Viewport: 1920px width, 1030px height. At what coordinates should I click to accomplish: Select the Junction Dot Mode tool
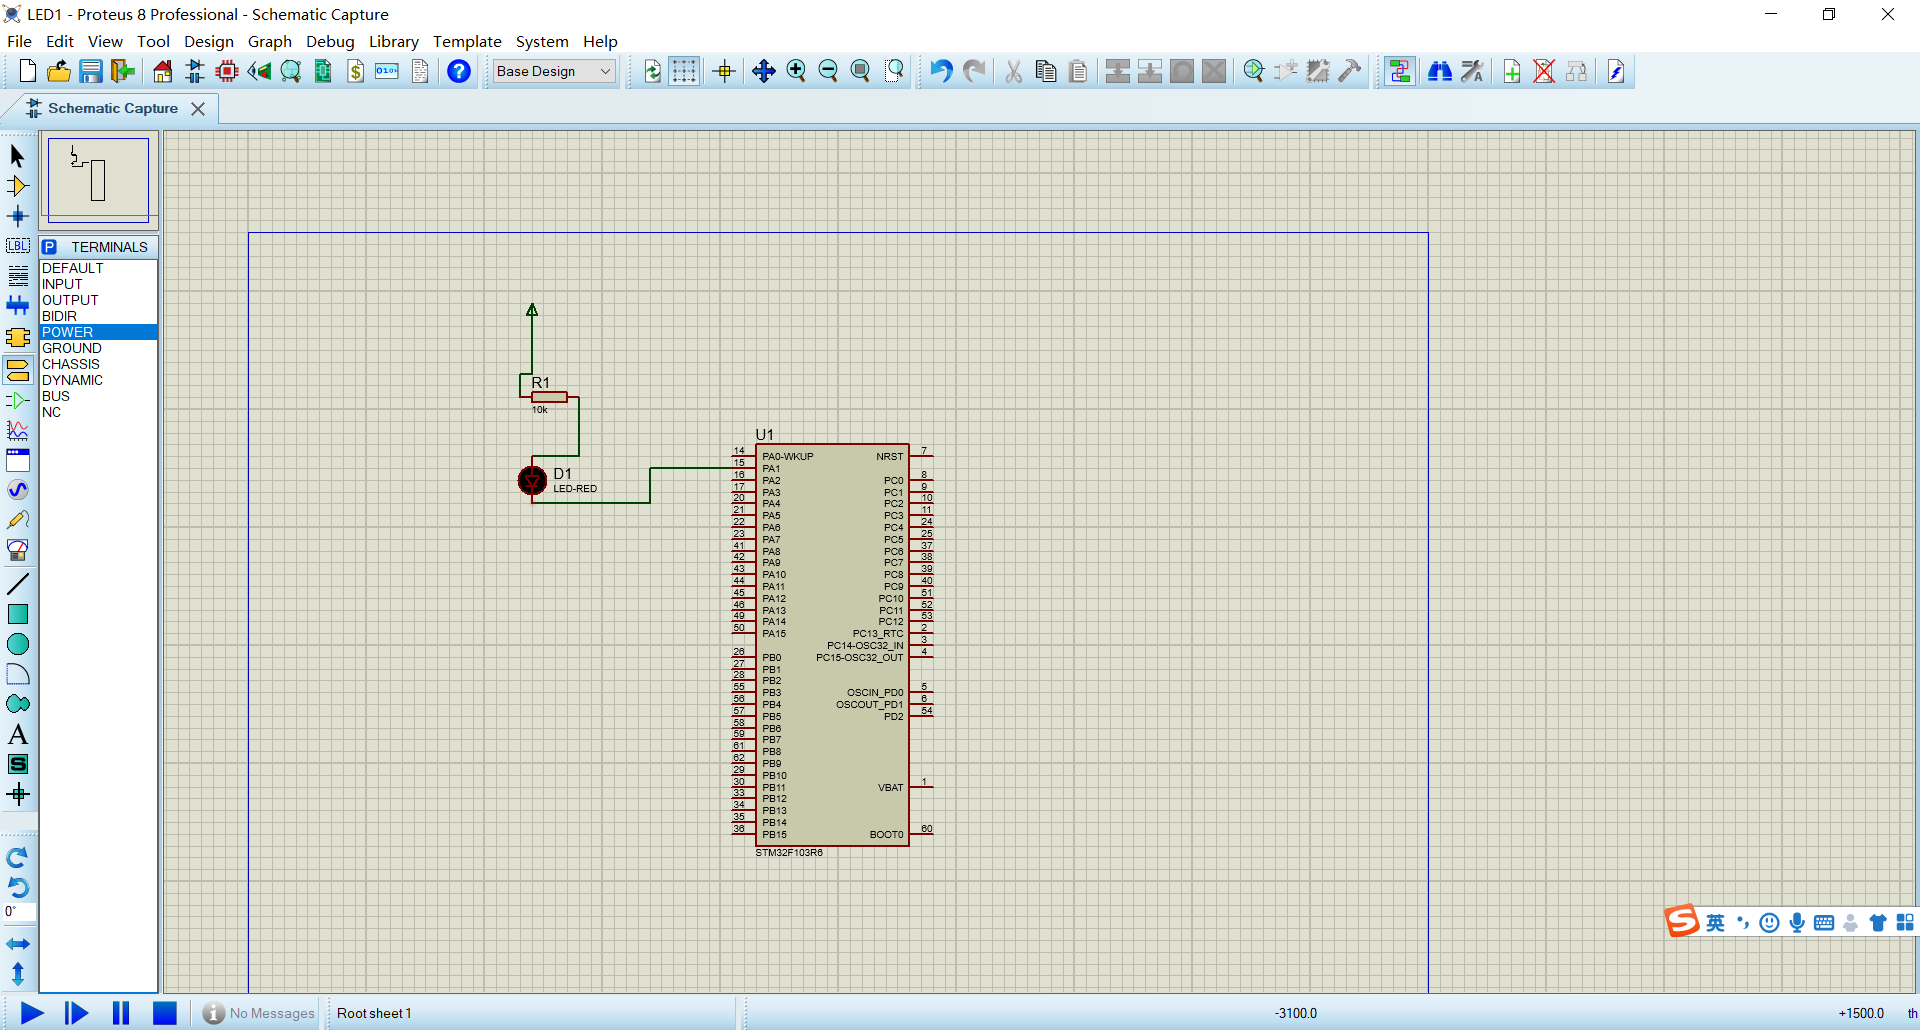[x=18, y=216]
